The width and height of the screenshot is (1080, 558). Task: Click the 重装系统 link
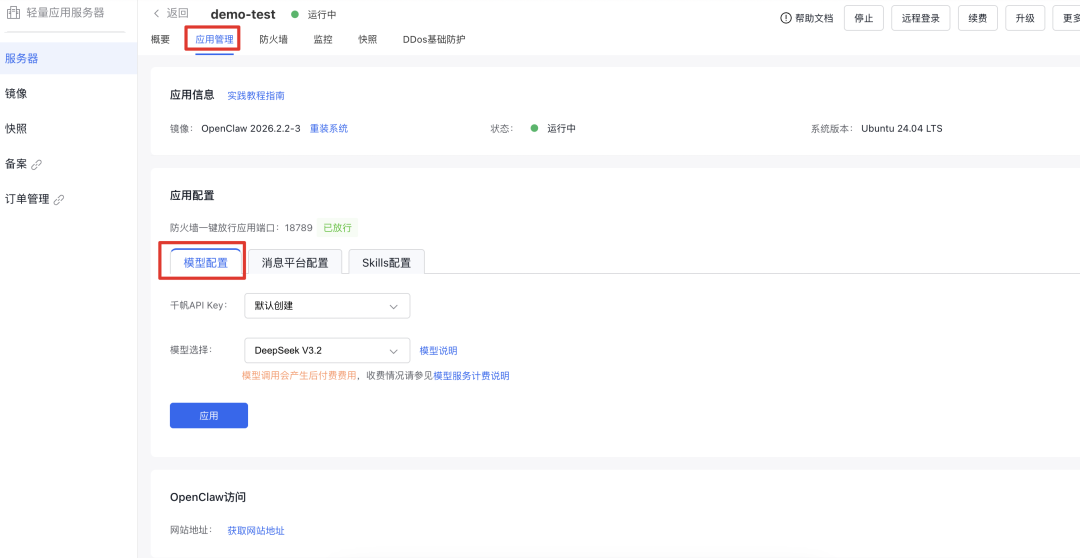[328, 129]
